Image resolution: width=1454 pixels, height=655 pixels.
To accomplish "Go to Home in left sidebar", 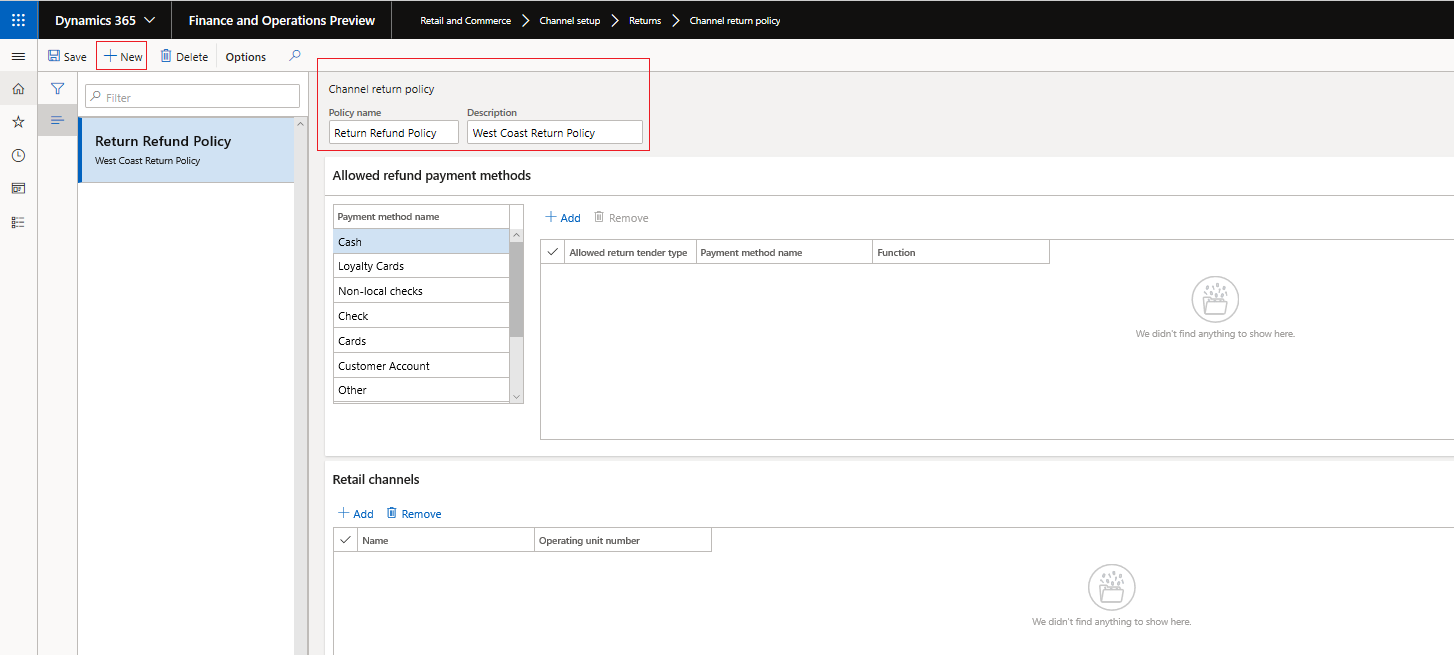I will [x=18, y=89].
